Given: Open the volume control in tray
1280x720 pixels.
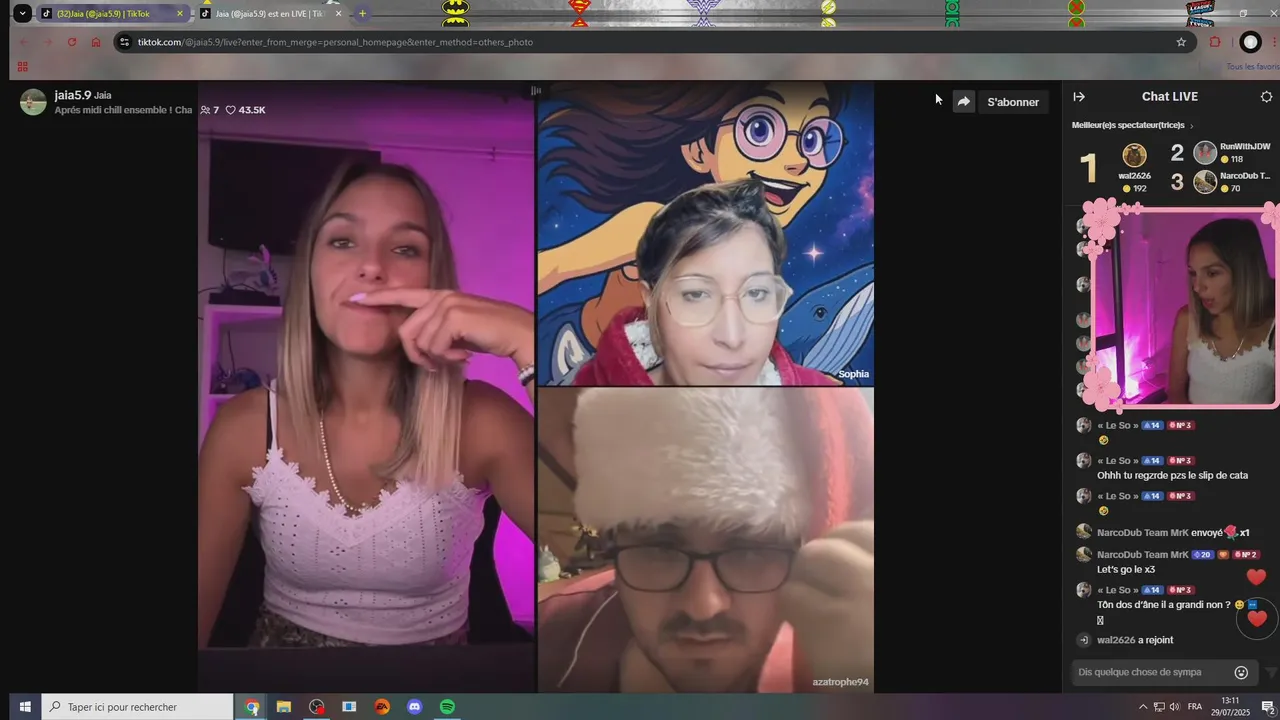Looking at the screenshot, I should 1174,707.
